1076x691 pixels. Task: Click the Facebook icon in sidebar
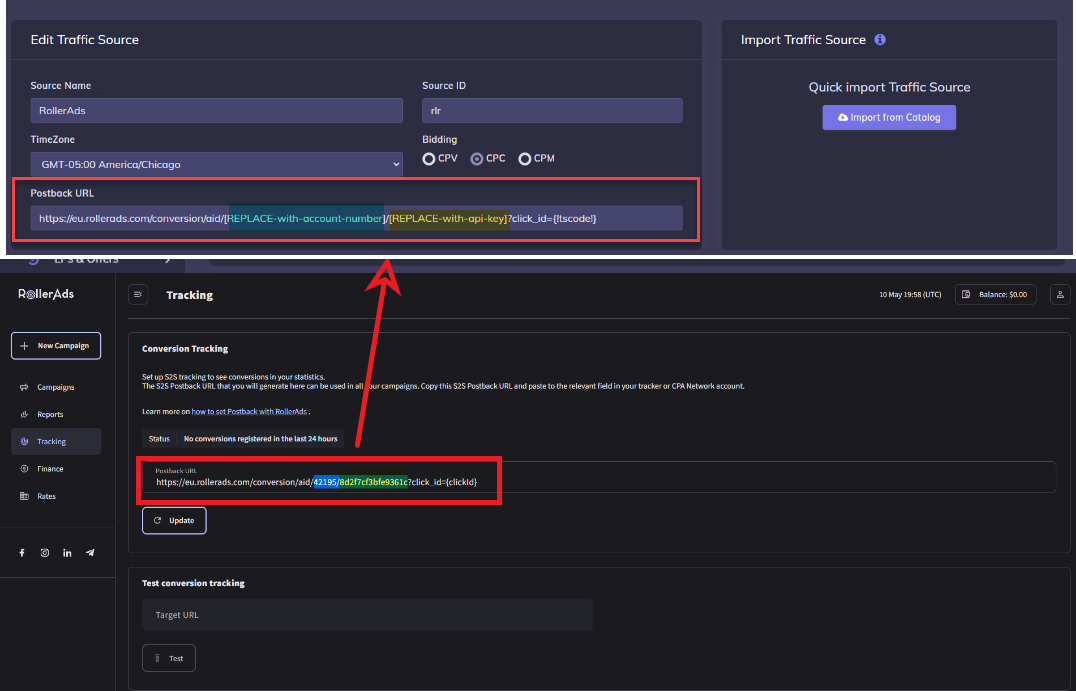tap(22, 553)
